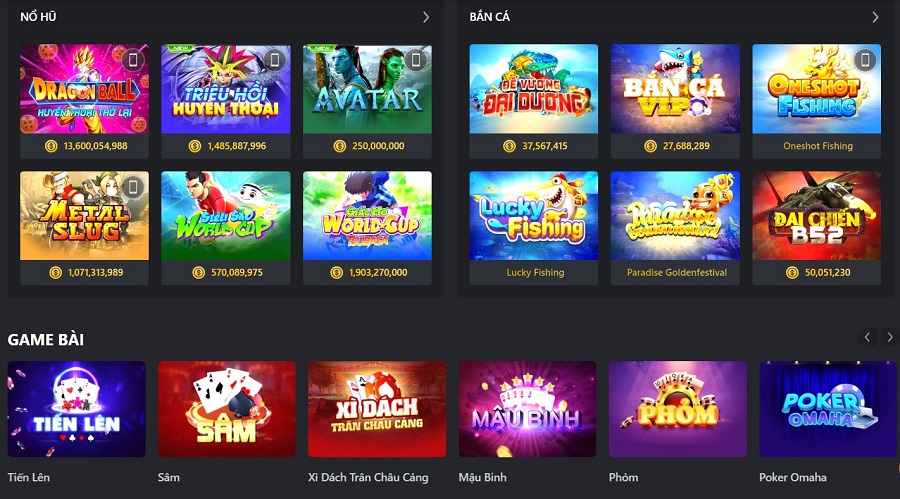900x499 pixels.
Task: Open the Sâm card game thumbnail
Action: point(227,409)
